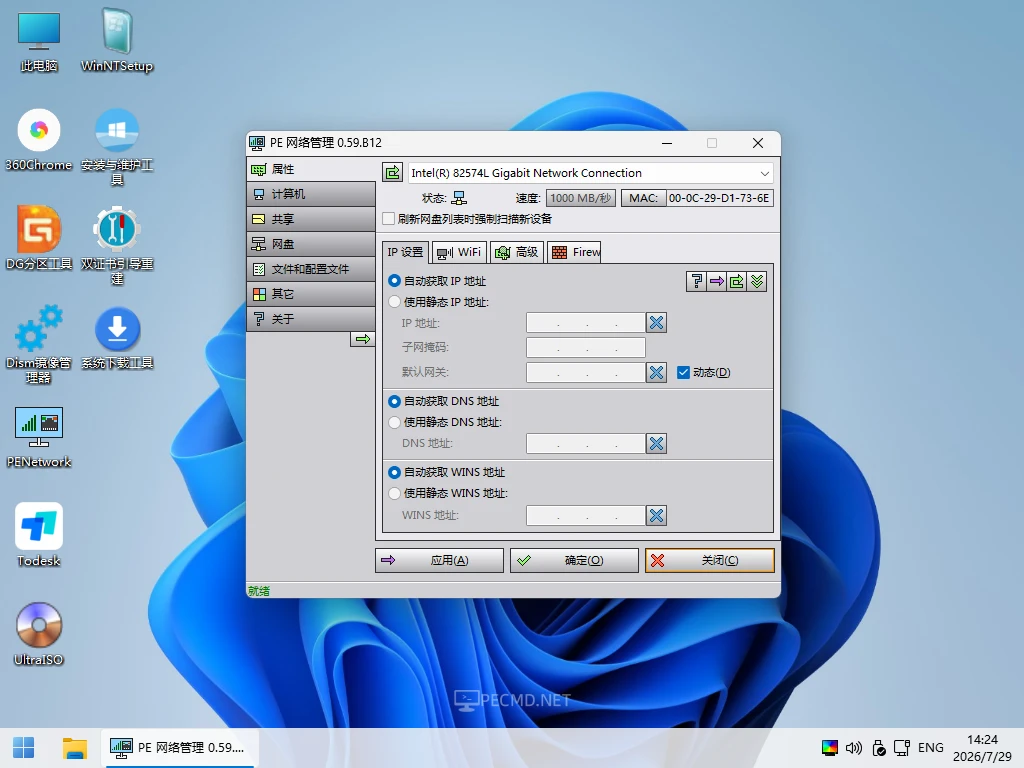Image resolution: width=1024 pixels, height=768 pixels.
Task: Click network tray icon in taskbar
Action: point(902,748)
